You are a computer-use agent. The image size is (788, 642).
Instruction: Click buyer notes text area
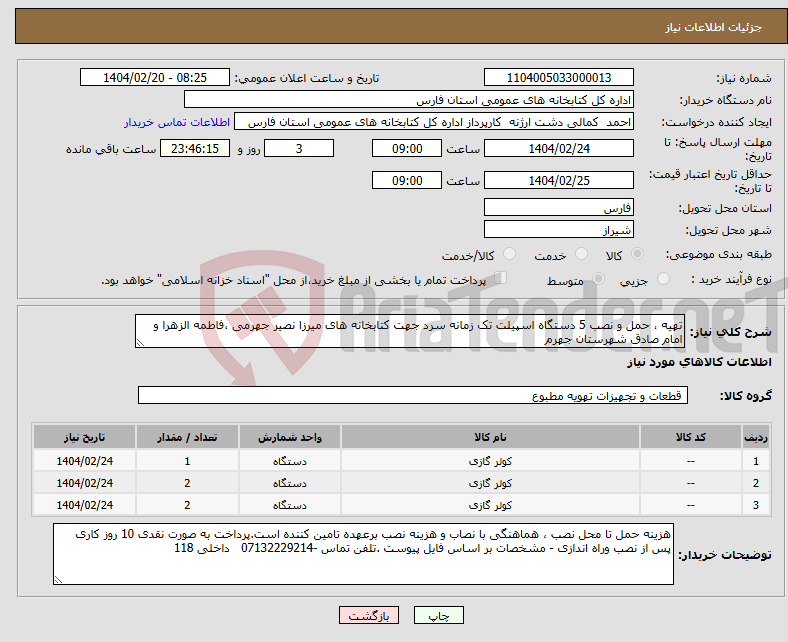click(x=363, y=554)
